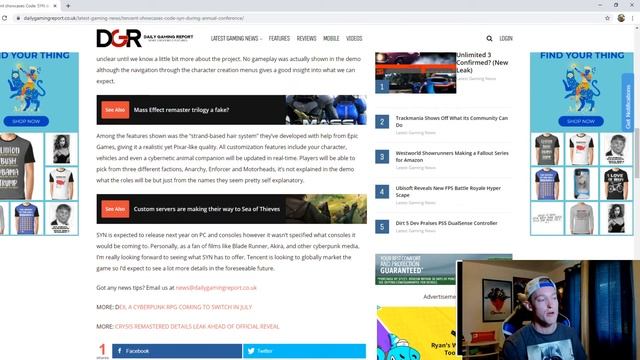Open the site search magnifier icon

pos(489,38)
